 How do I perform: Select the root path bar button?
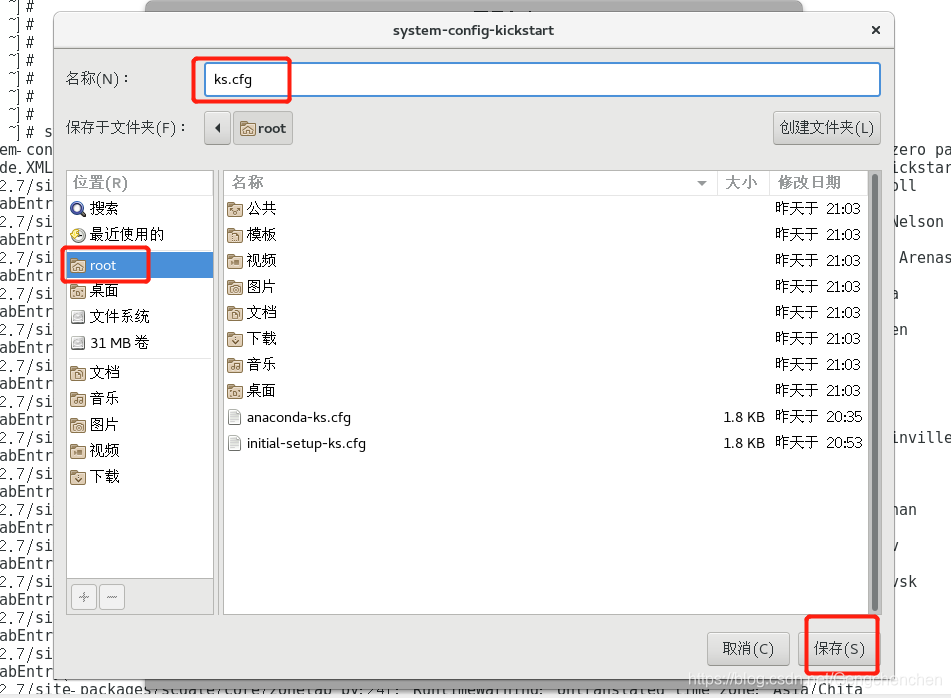coord(263,128)
